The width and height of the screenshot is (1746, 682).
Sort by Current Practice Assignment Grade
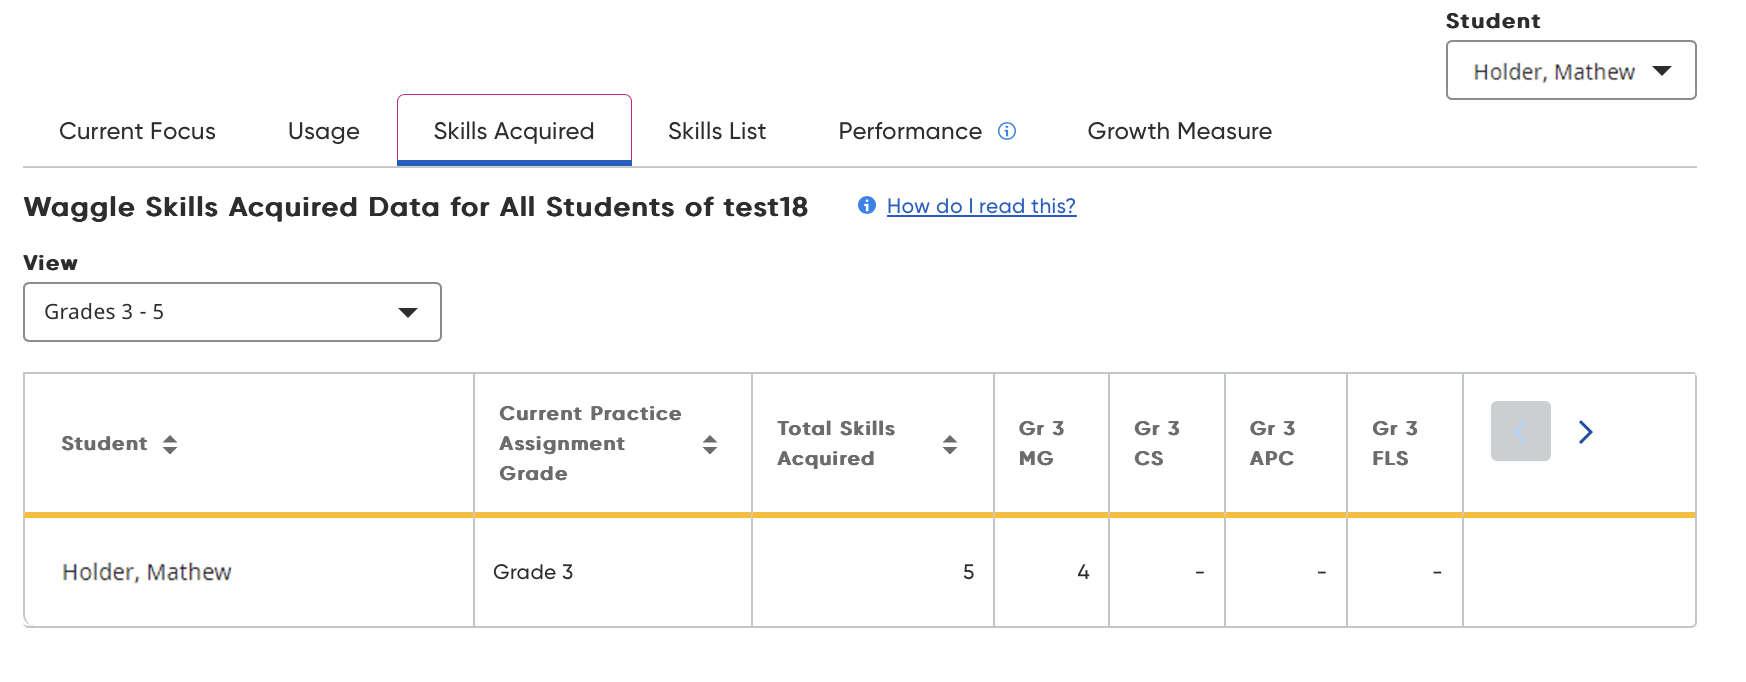pyautogui.click(x=710, y=444)
